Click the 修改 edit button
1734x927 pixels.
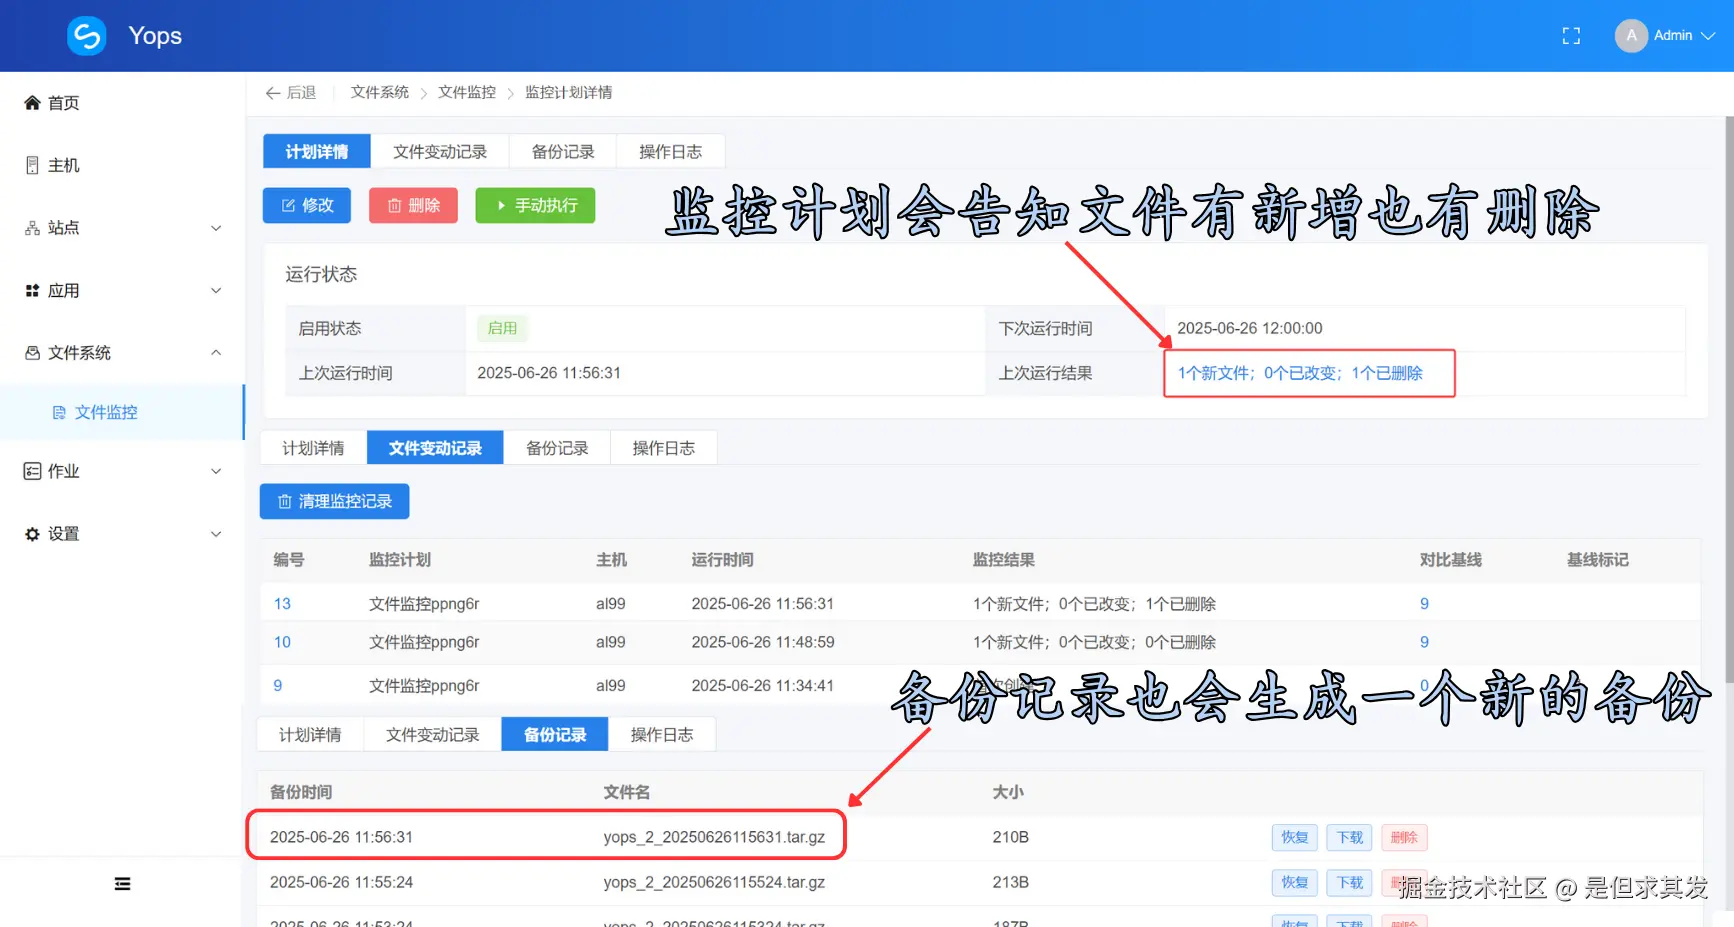coord(307,205)
